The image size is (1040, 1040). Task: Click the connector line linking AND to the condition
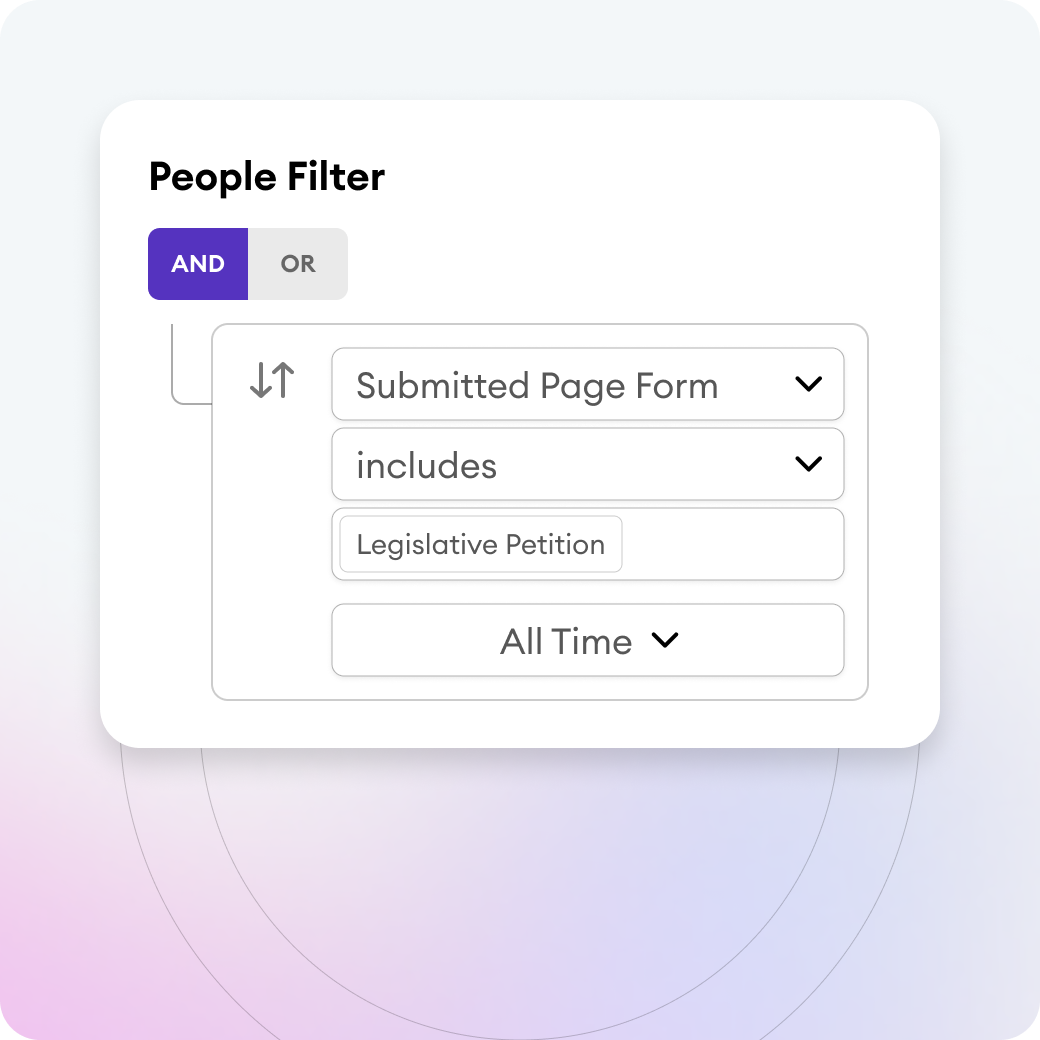tap(179, 371)
